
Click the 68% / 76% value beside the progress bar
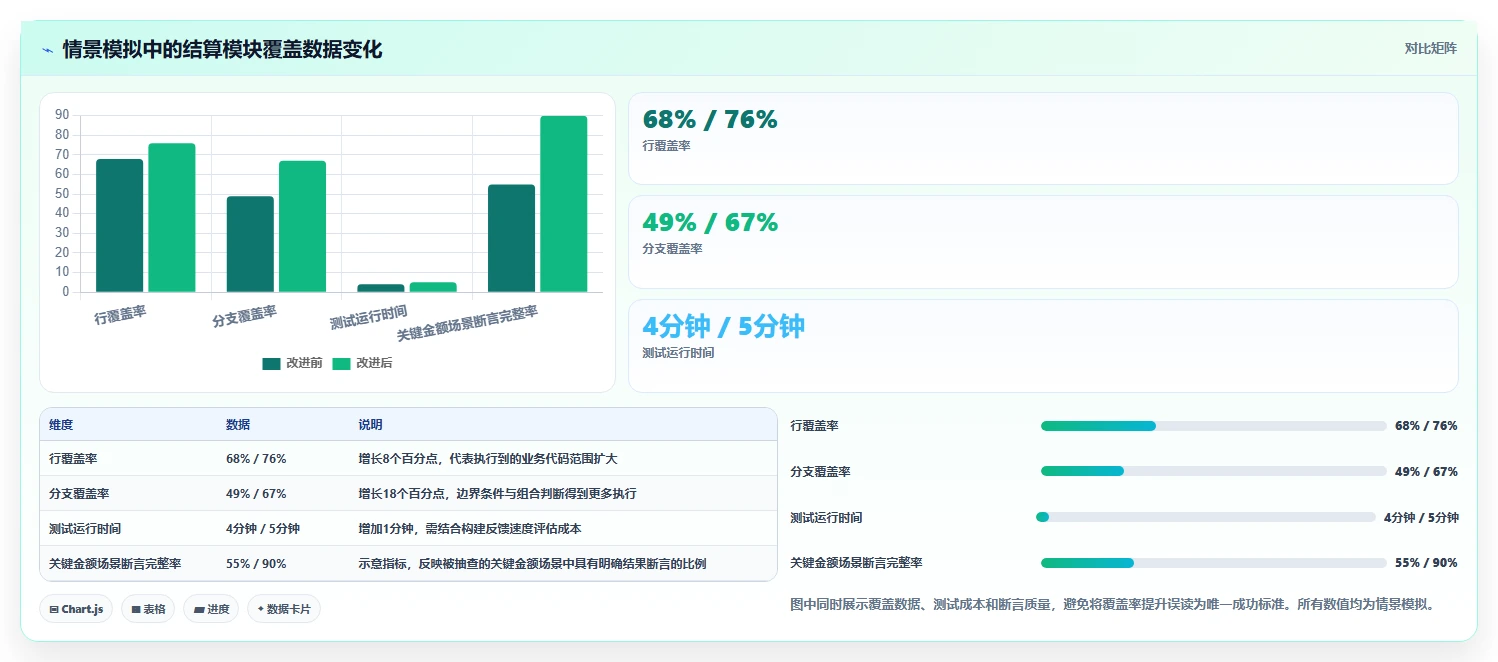coord(1426,426)
